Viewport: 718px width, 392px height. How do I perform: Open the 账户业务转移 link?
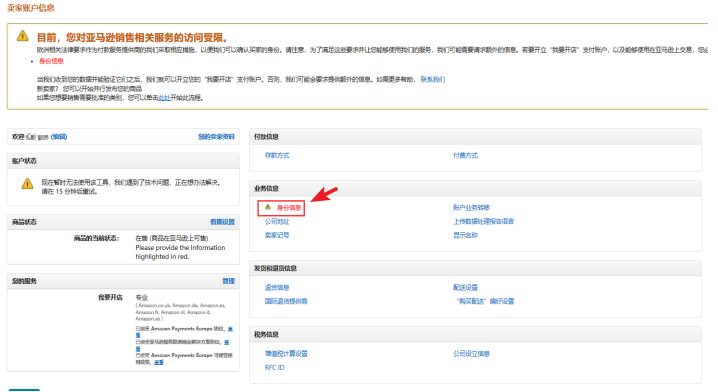coord(472,207)
